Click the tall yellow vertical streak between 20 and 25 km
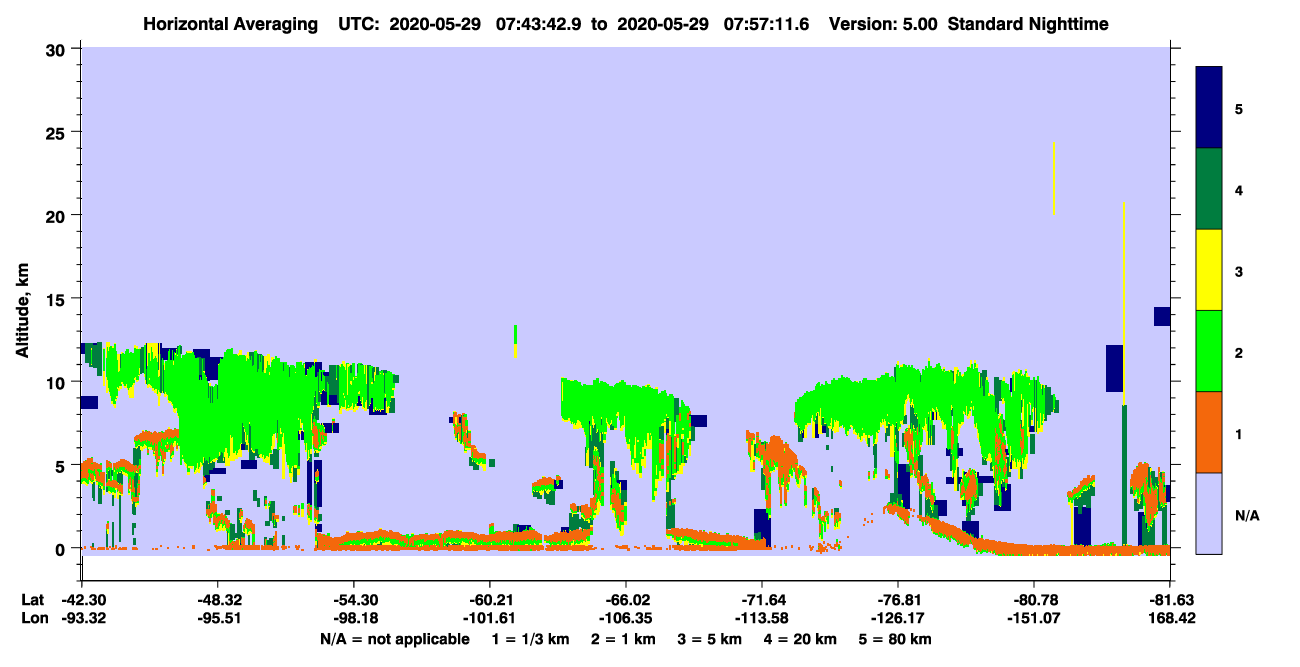1300x667 pixels. 1054,178
